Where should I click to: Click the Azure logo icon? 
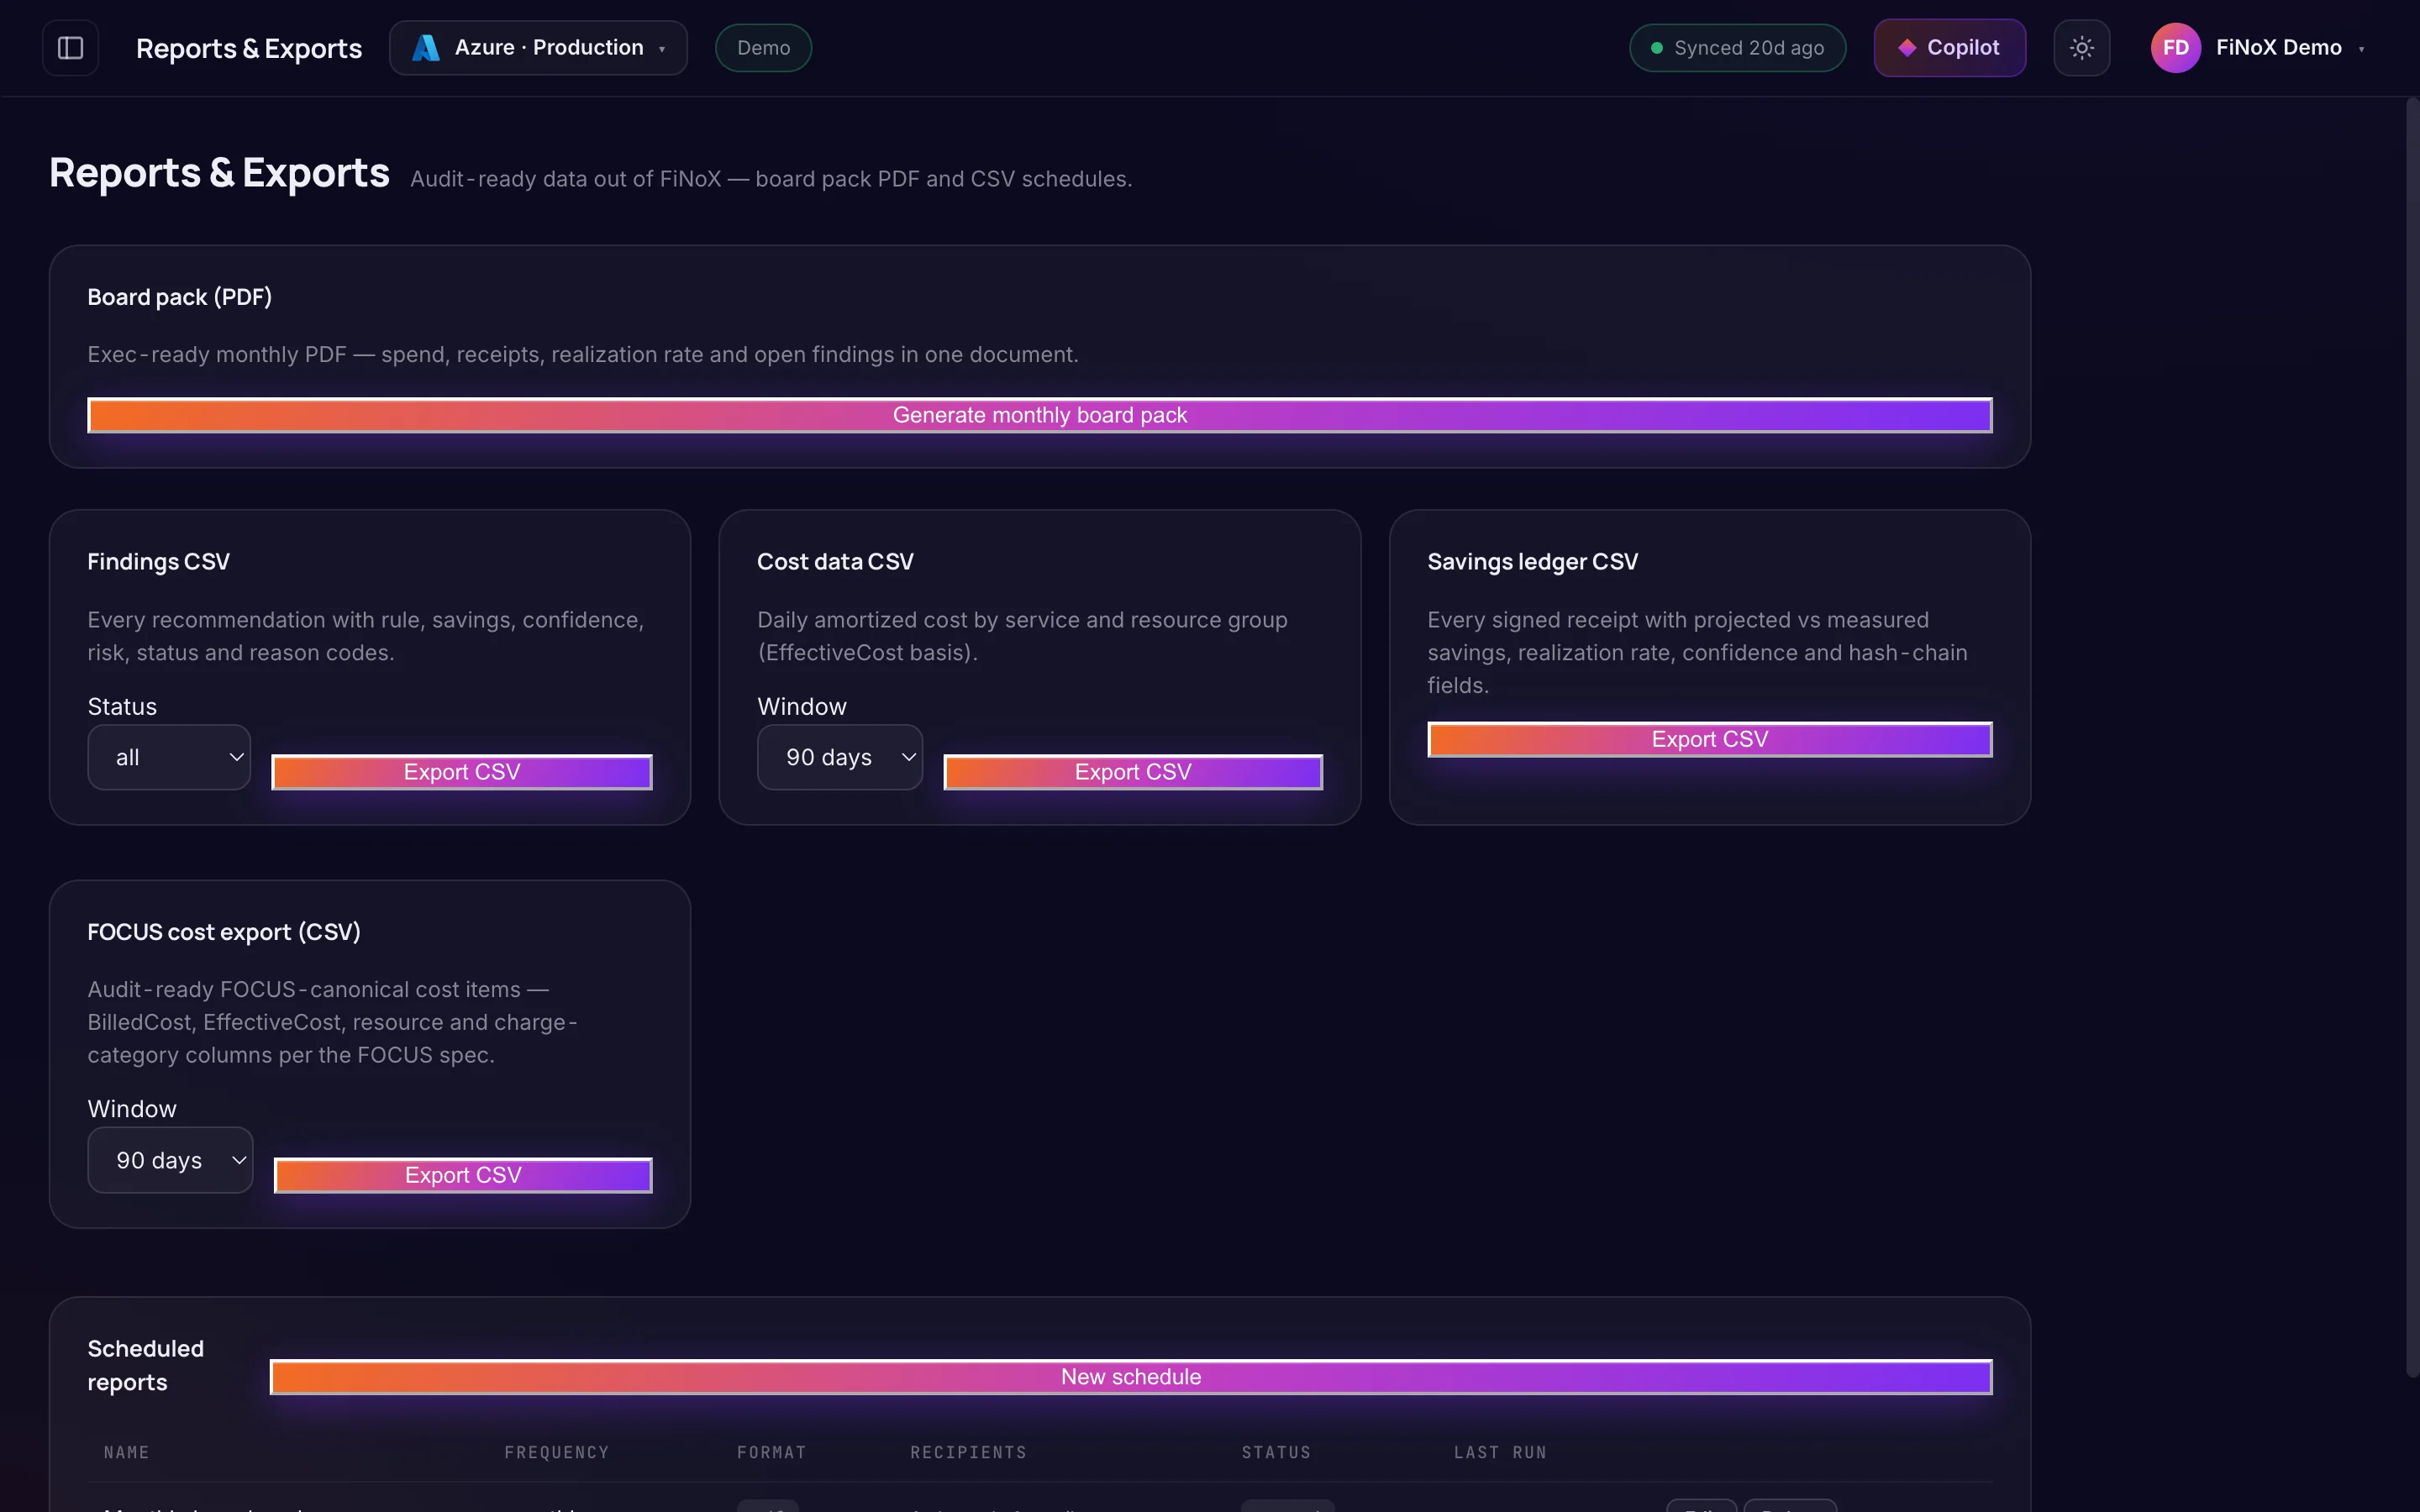point(426,48)
